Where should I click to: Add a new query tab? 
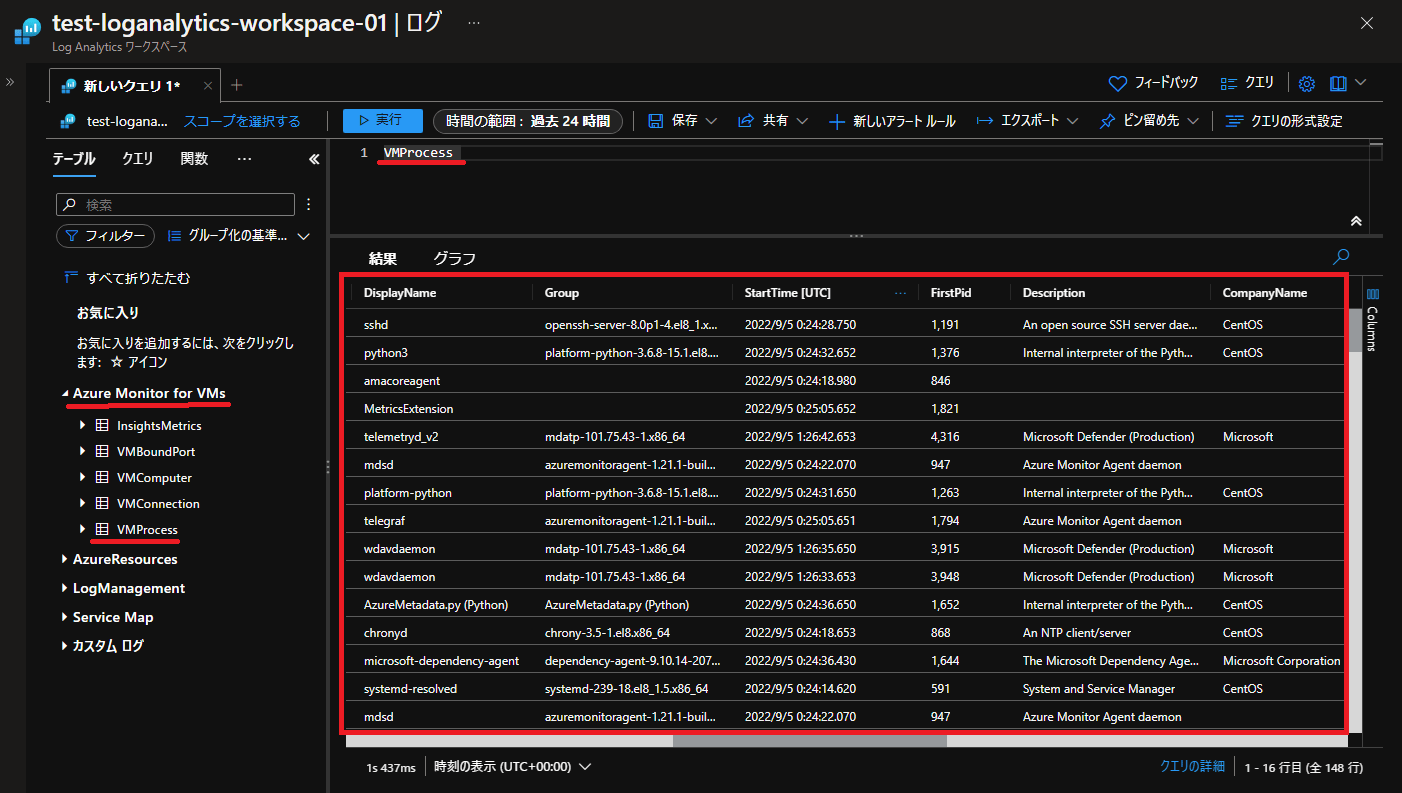[237, 85]
